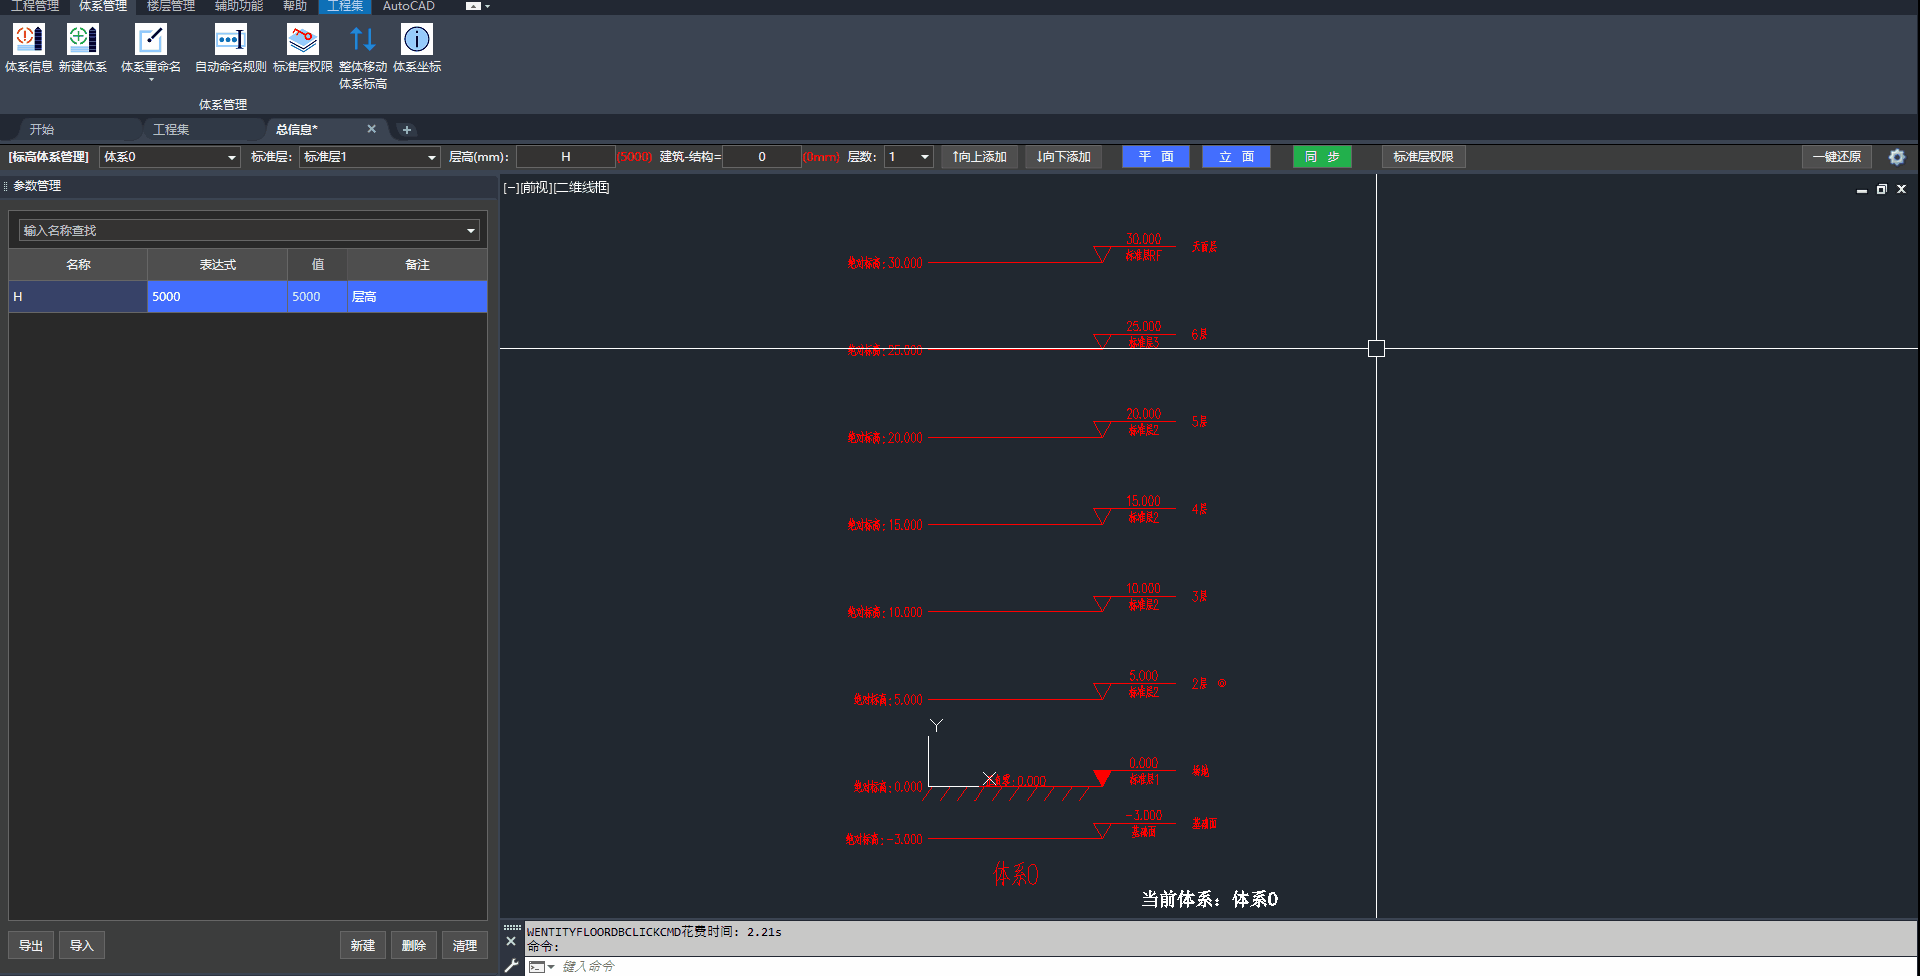Expand the 层数 floor count dropdown
This screenshot has height=976, width=1920.
(x=924, y=157)
